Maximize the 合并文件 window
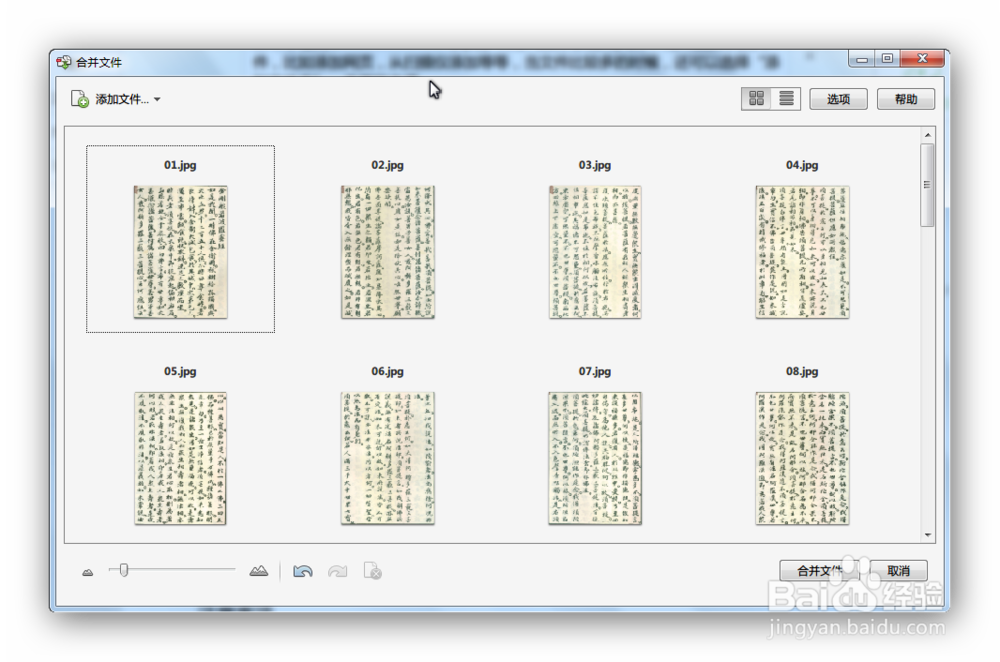This screenshot has width=1000, height=662. (x=887, y=58)
